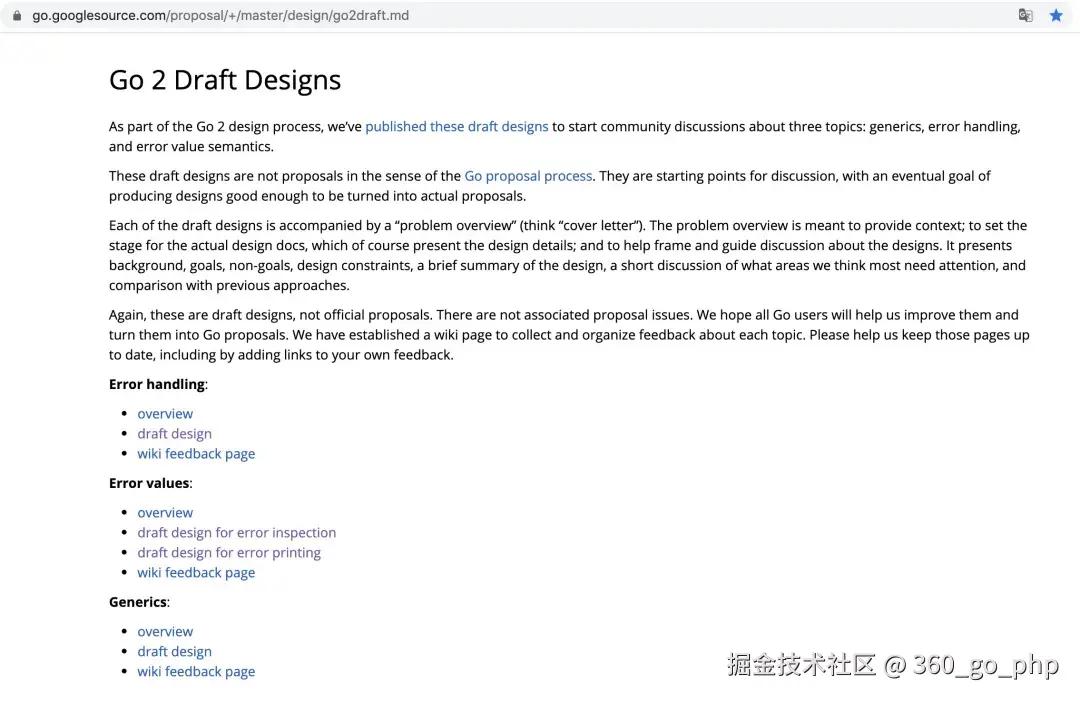Screen dimensions: 1080x701
Task: Click the bold "Error values" section label
Action: tap(149, 484)
